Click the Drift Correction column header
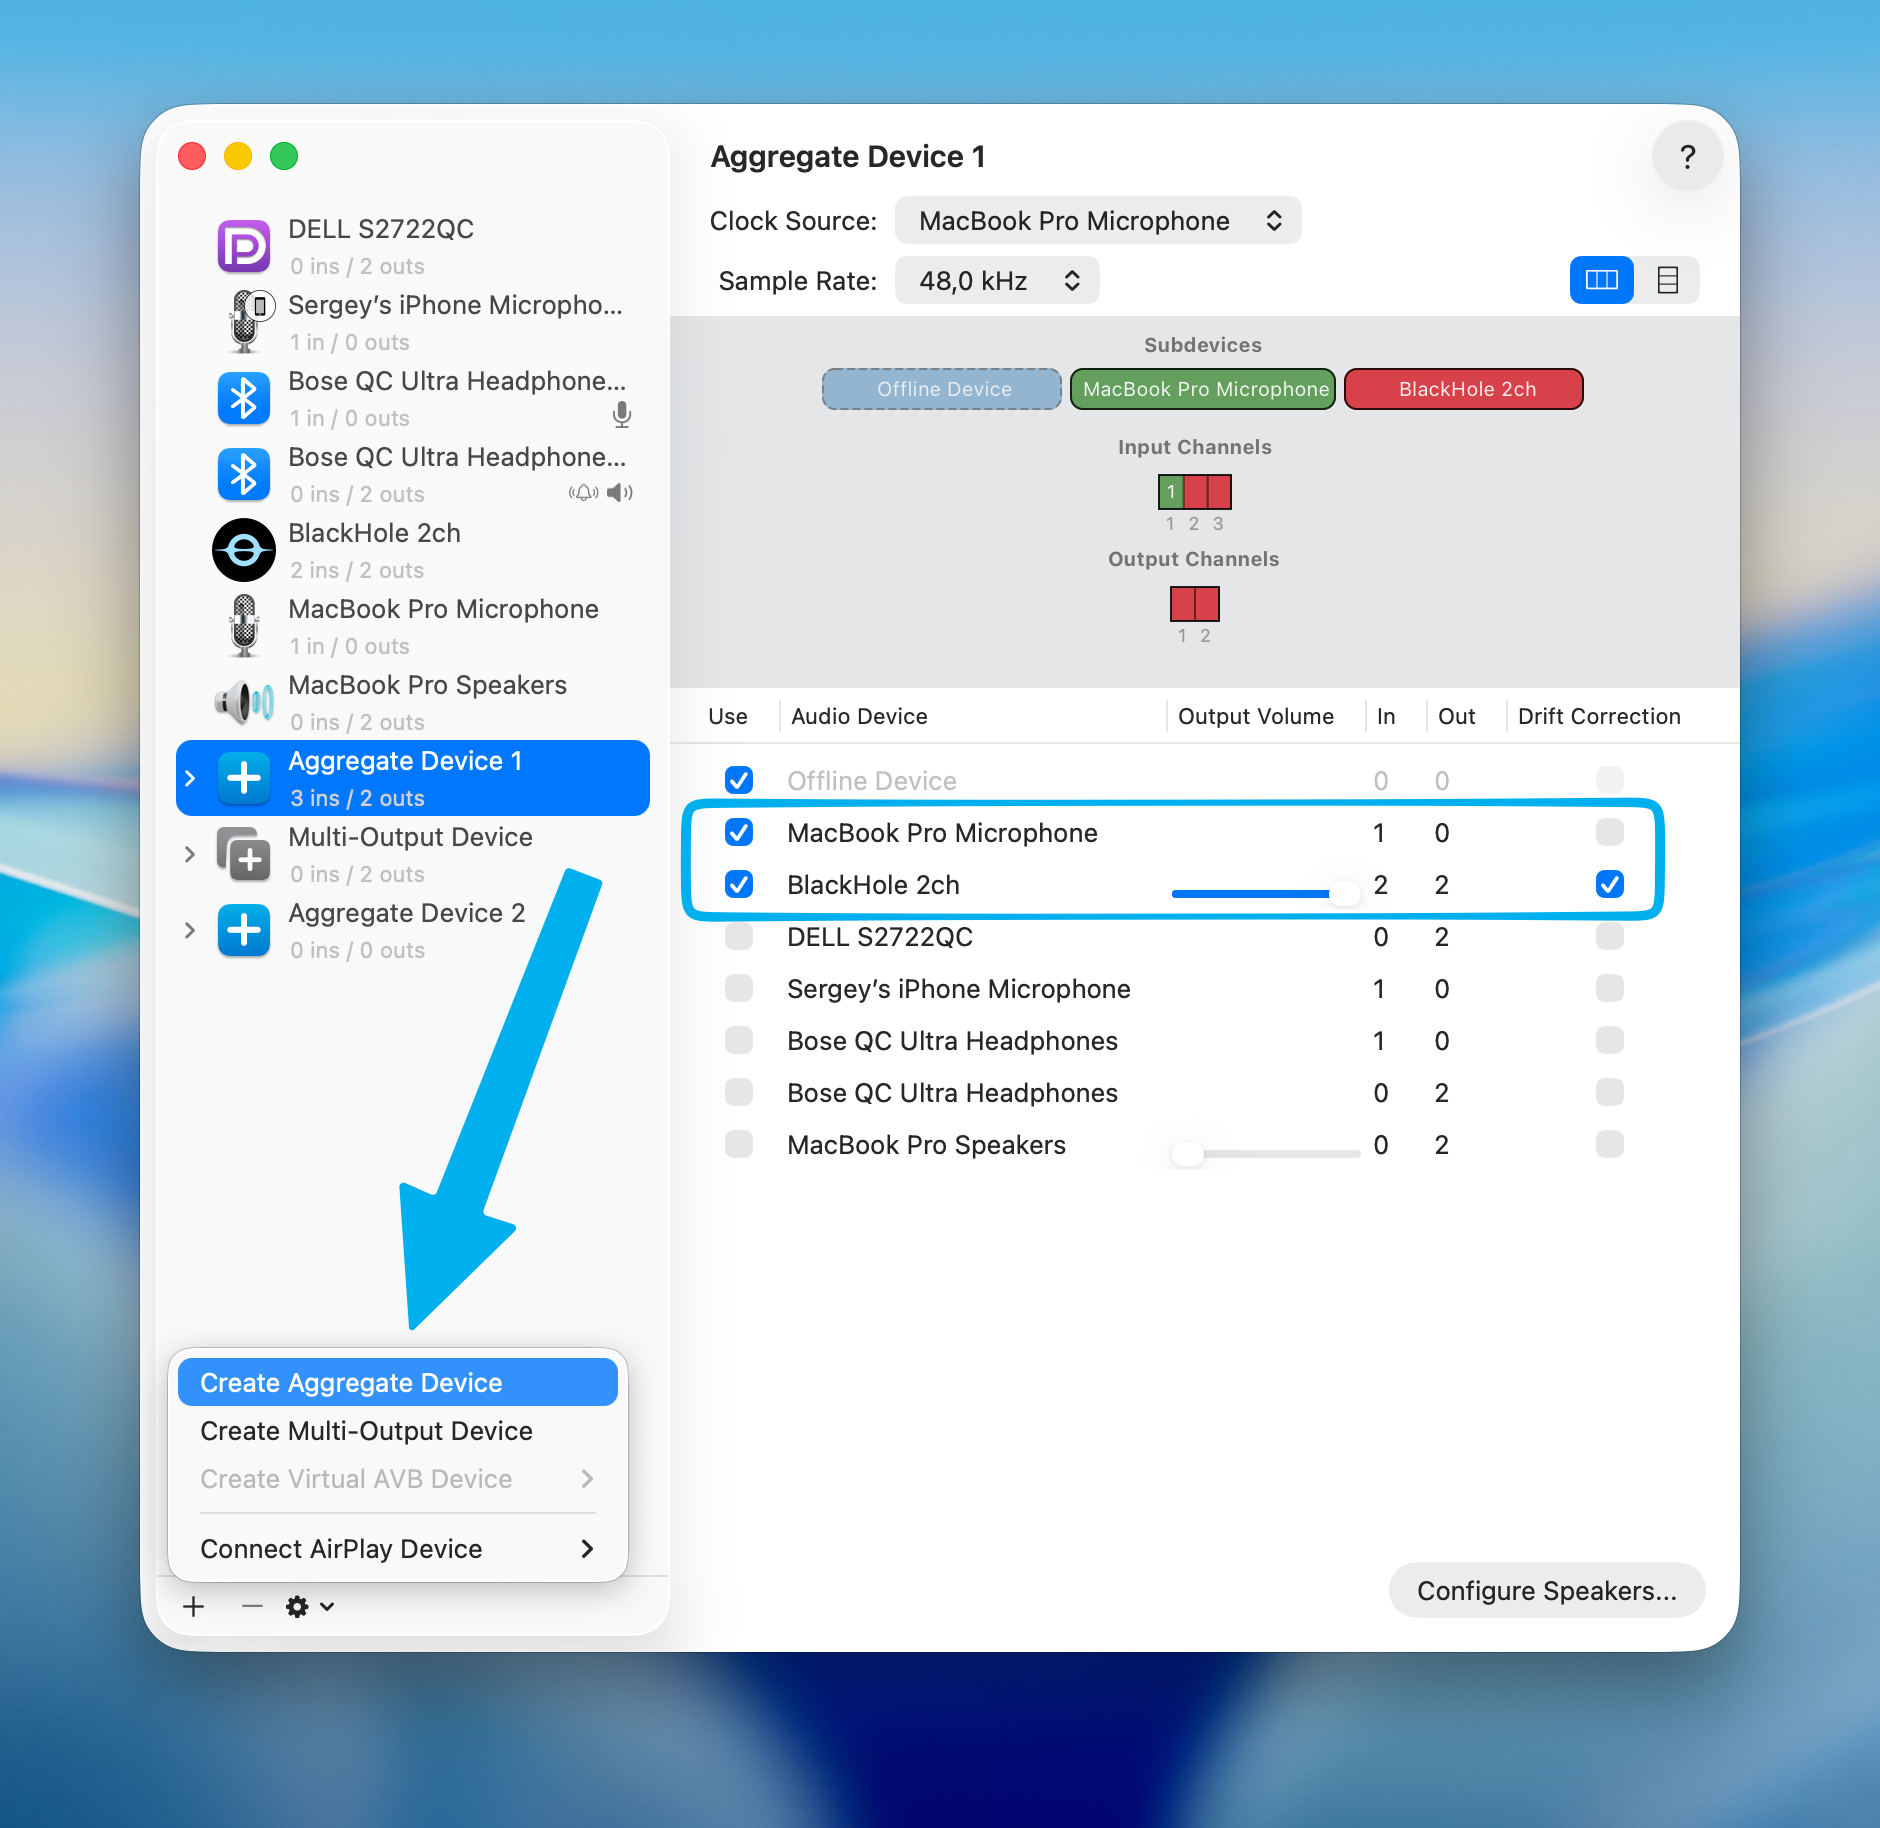 (1599, 716)
